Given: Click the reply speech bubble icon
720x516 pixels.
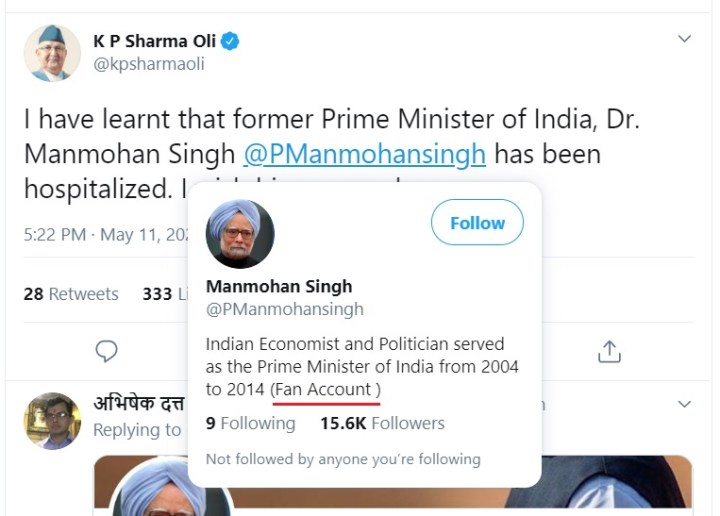Looking at the screenshot, I should [x=107, y=351].
